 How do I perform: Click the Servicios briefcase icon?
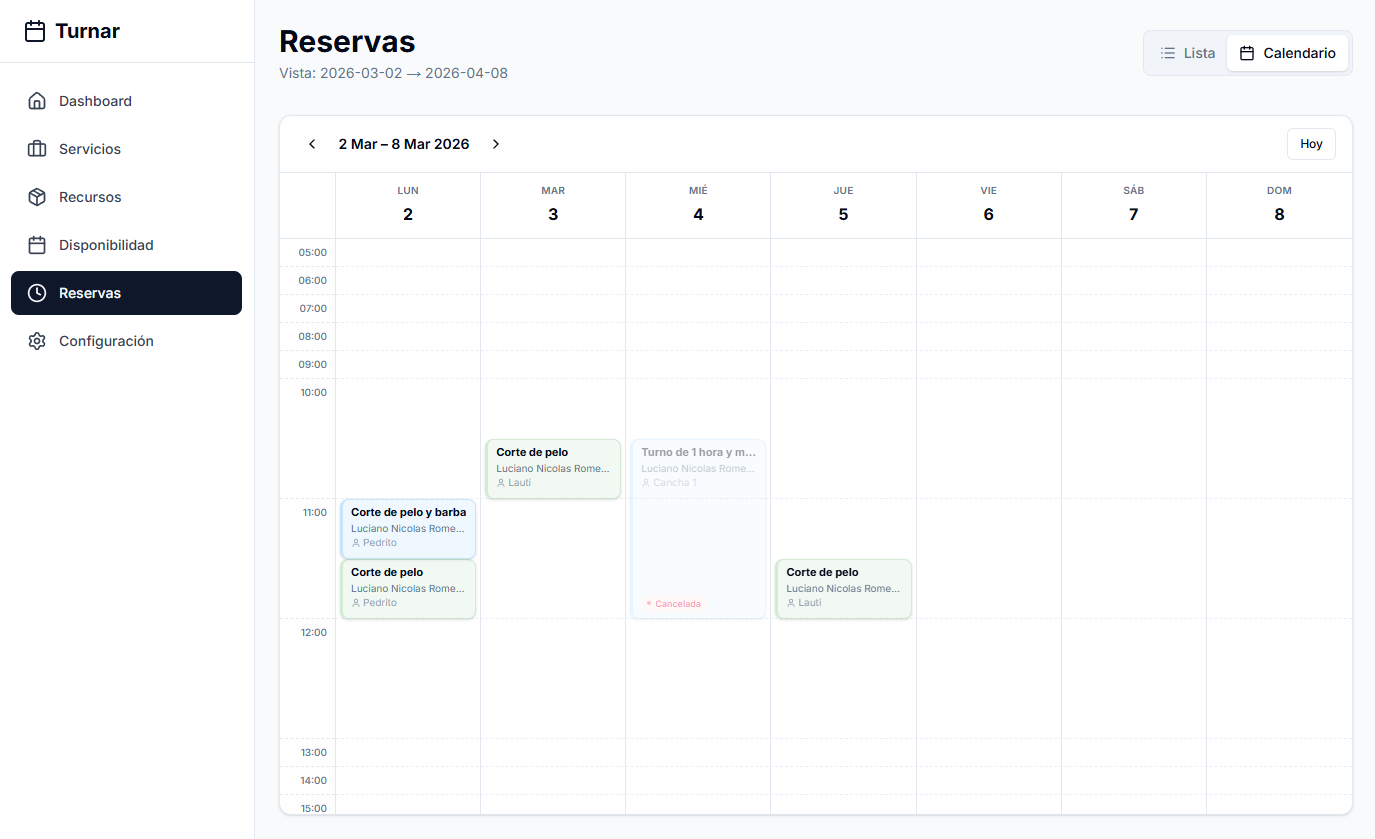(x=37, y=149)
